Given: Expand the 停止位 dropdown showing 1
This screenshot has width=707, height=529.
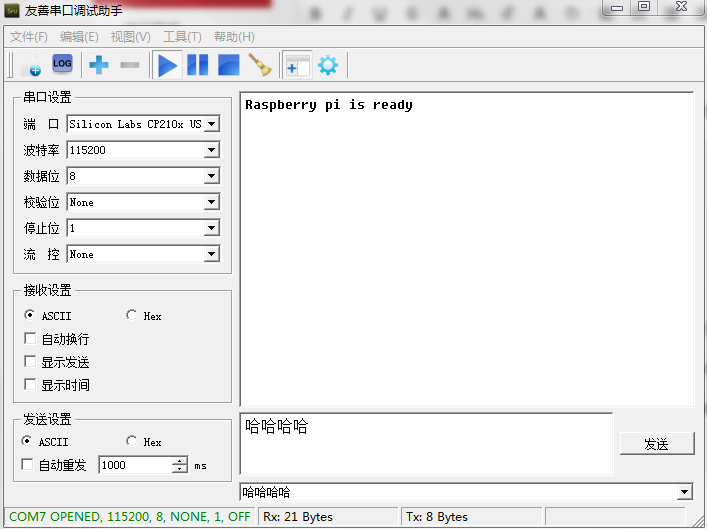Looking at the screenshot, I should point(211,228).
